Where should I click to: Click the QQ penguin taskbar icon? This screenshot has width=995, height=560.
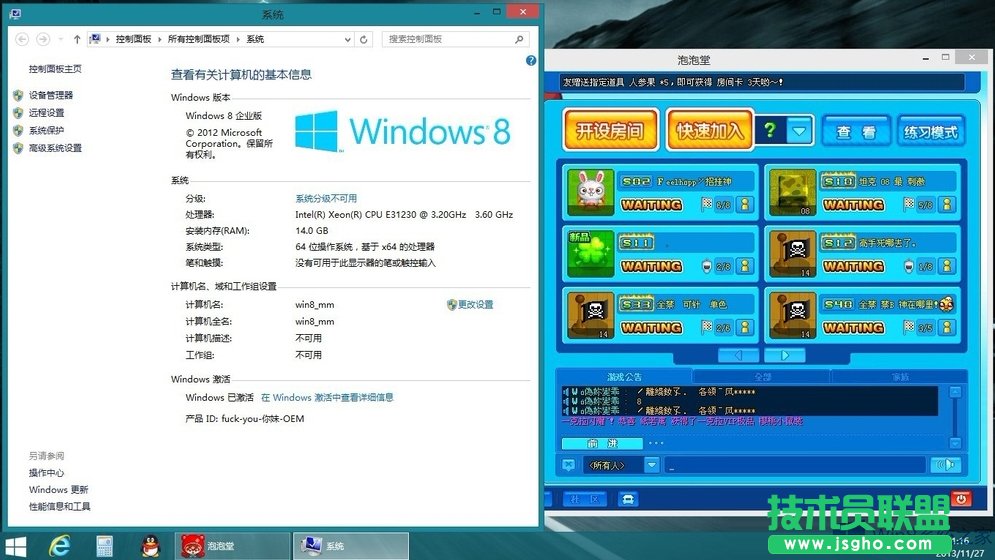[x=150, y=545]
